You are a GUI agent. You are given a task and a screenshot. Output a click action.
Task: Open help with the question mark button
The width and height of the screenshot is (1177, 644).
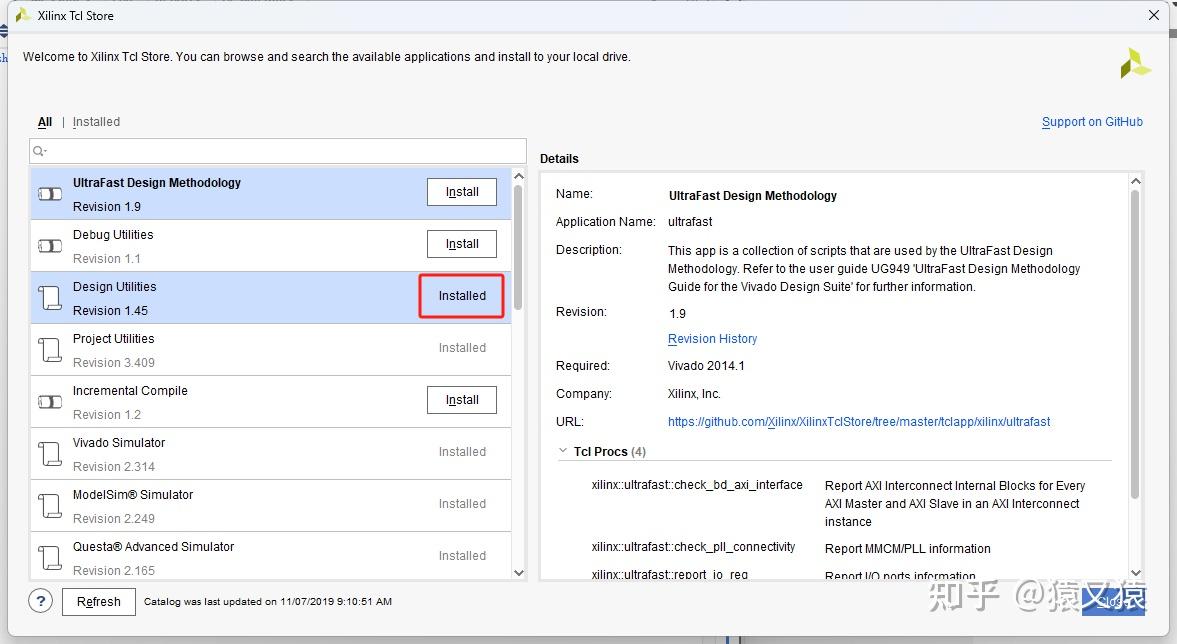40,601
